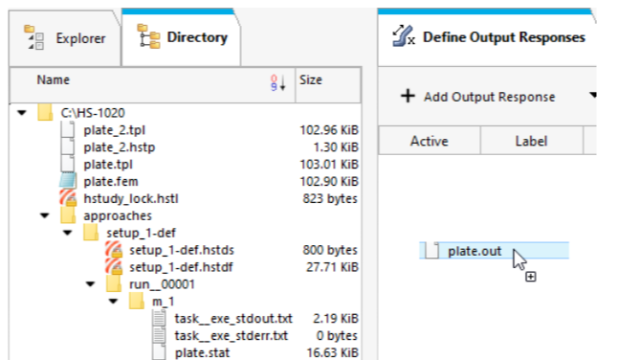640x360 pixels.
Task: Click the Active column header
Action: pos(429,141)
